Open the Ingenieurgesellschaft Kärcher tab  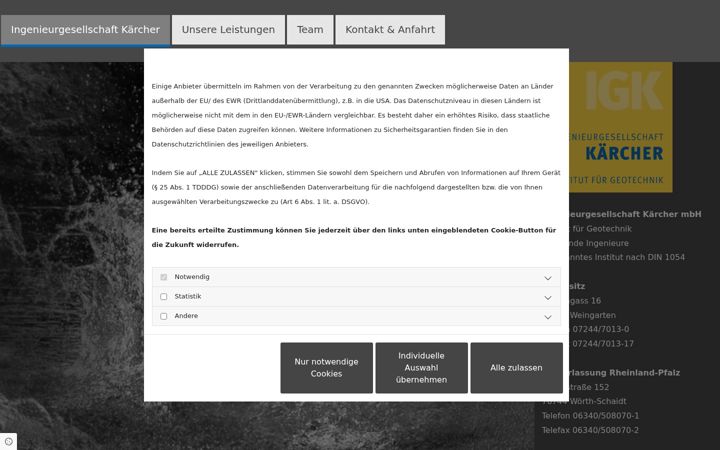pyautogui.click(x=85, y=30)
